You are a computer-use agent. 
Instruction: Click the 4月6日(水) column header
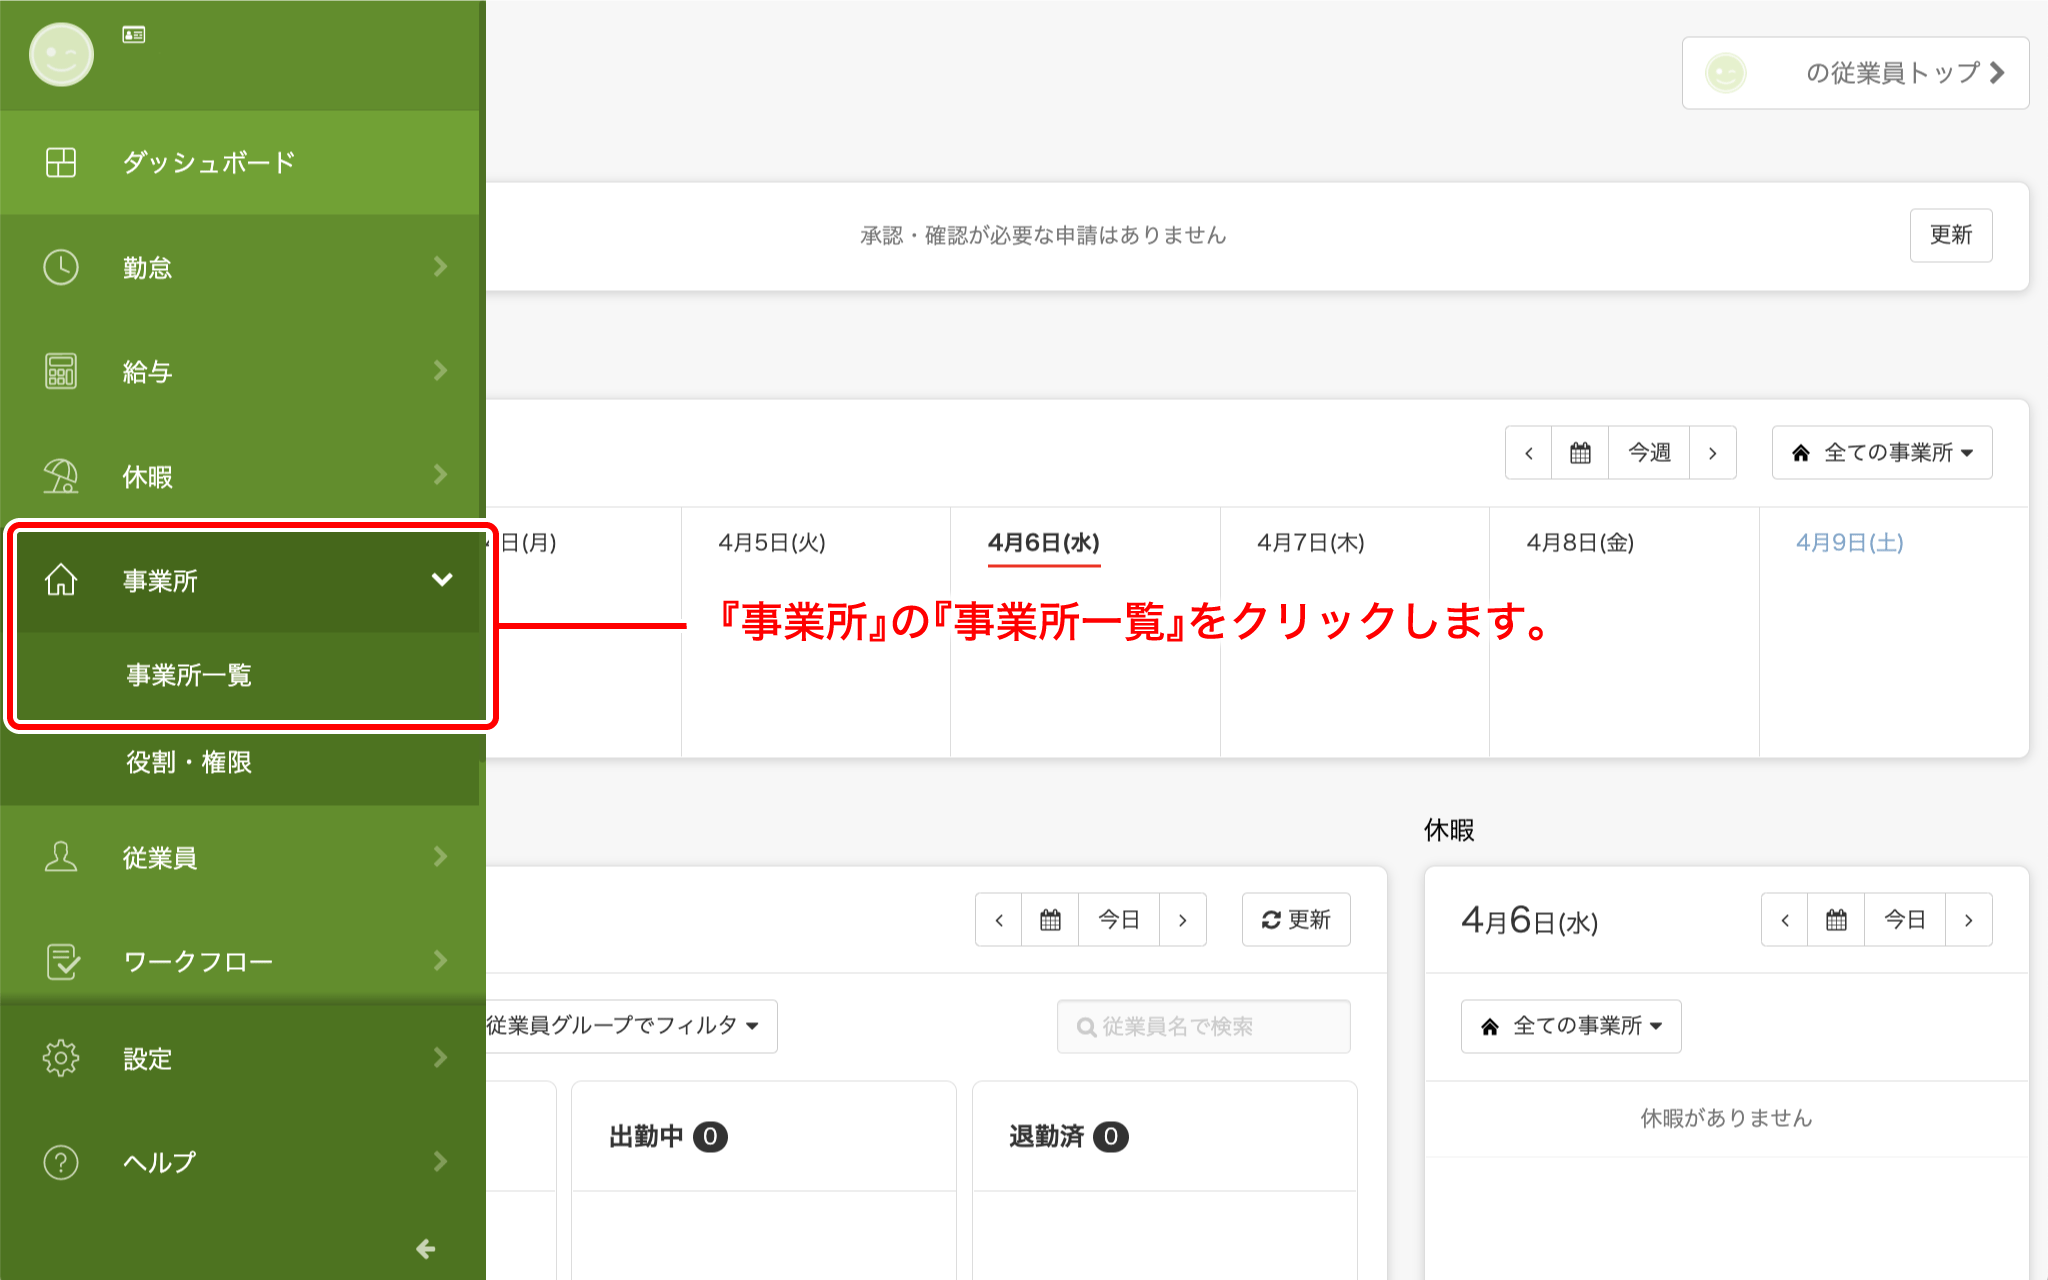coord(1044,543)
